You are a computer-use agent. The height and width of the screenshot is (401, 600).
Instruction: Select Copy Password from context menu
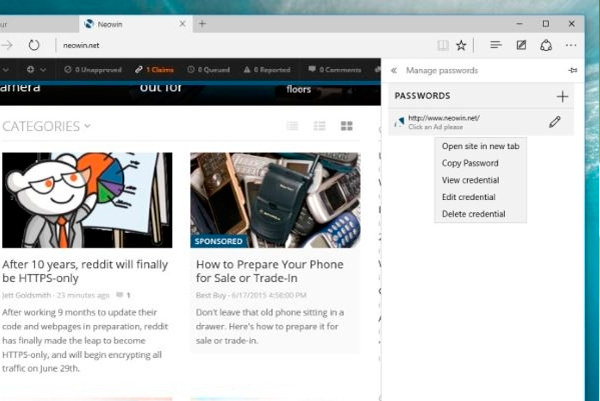470,163
